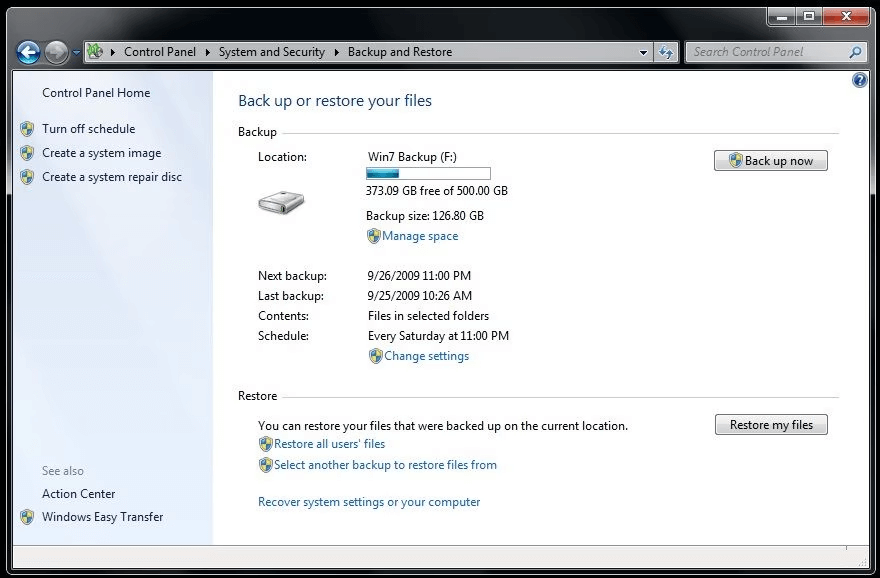This screenshot has width=880, height=578.
Task: Open the Change settings link
Action: pyautogui.click(x=426, y=355)
